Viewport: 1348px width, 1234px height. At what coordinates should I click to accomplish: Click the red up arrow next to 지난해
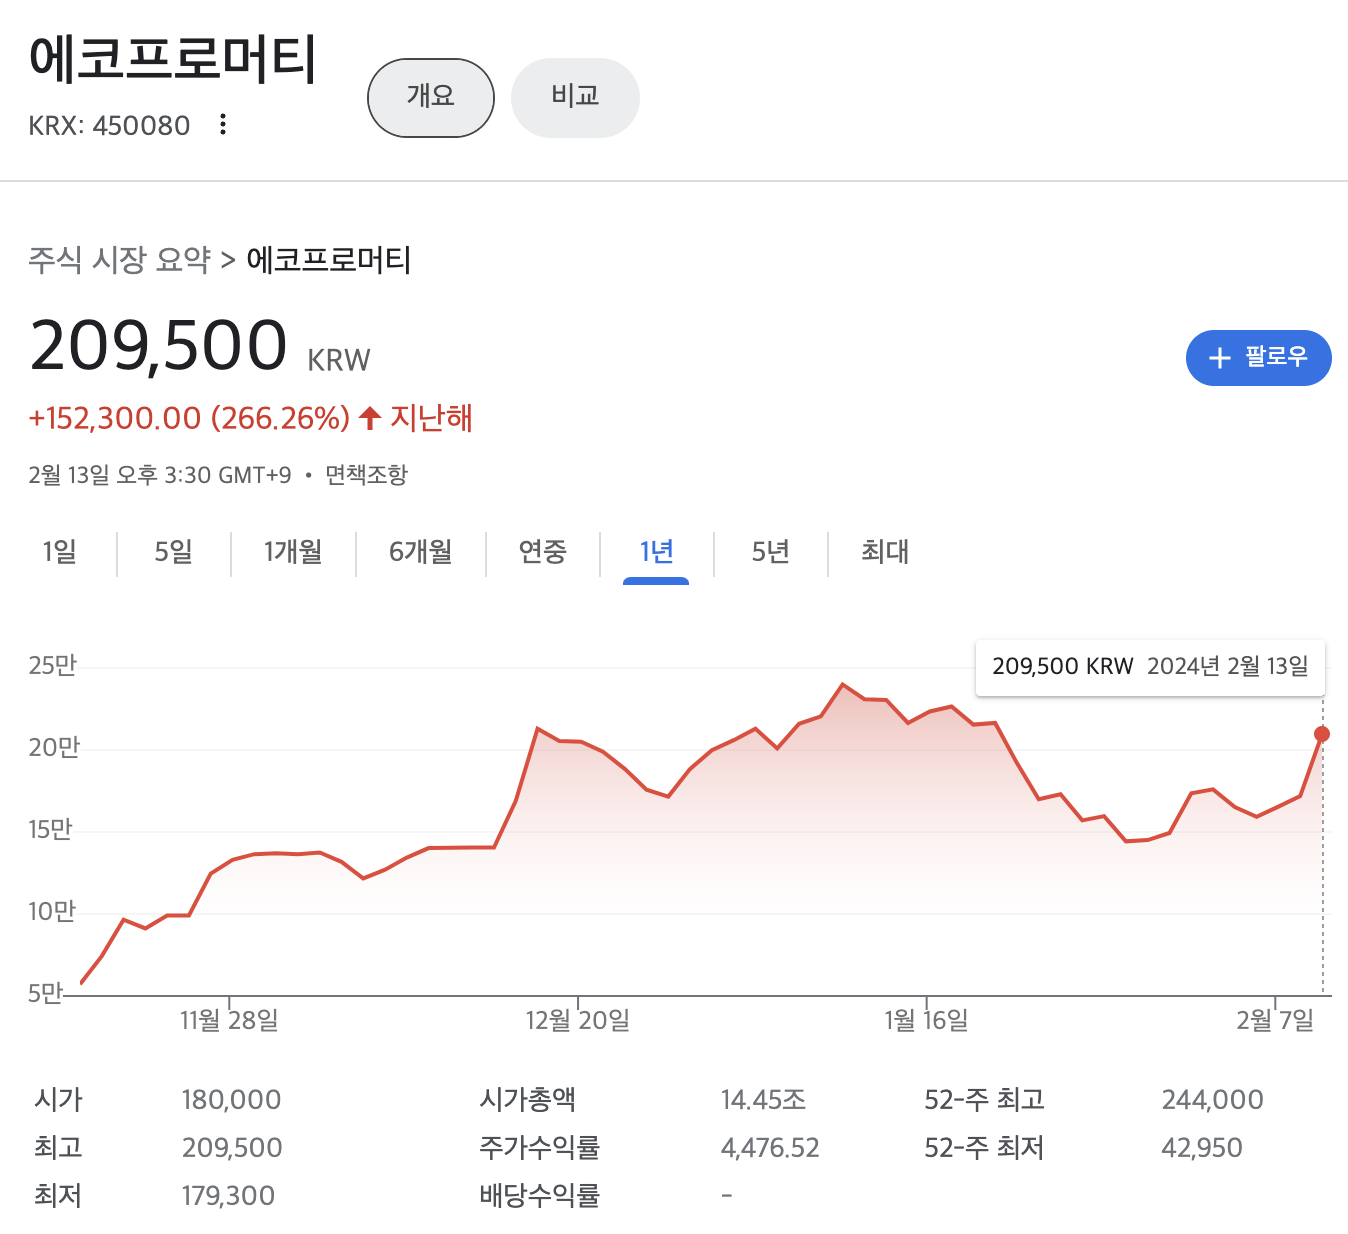370,418
